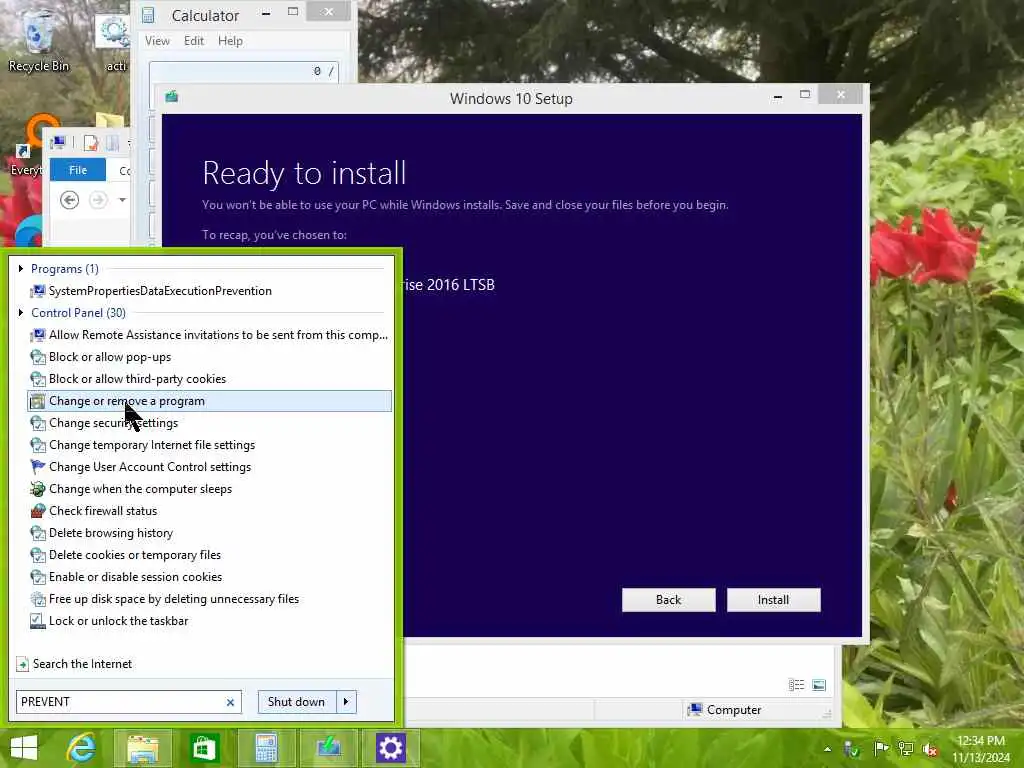The width and height of the screenshot is (1024, 768).
Task: Click Back in Windows 10 Setup
Action: [x=668, y=600]
